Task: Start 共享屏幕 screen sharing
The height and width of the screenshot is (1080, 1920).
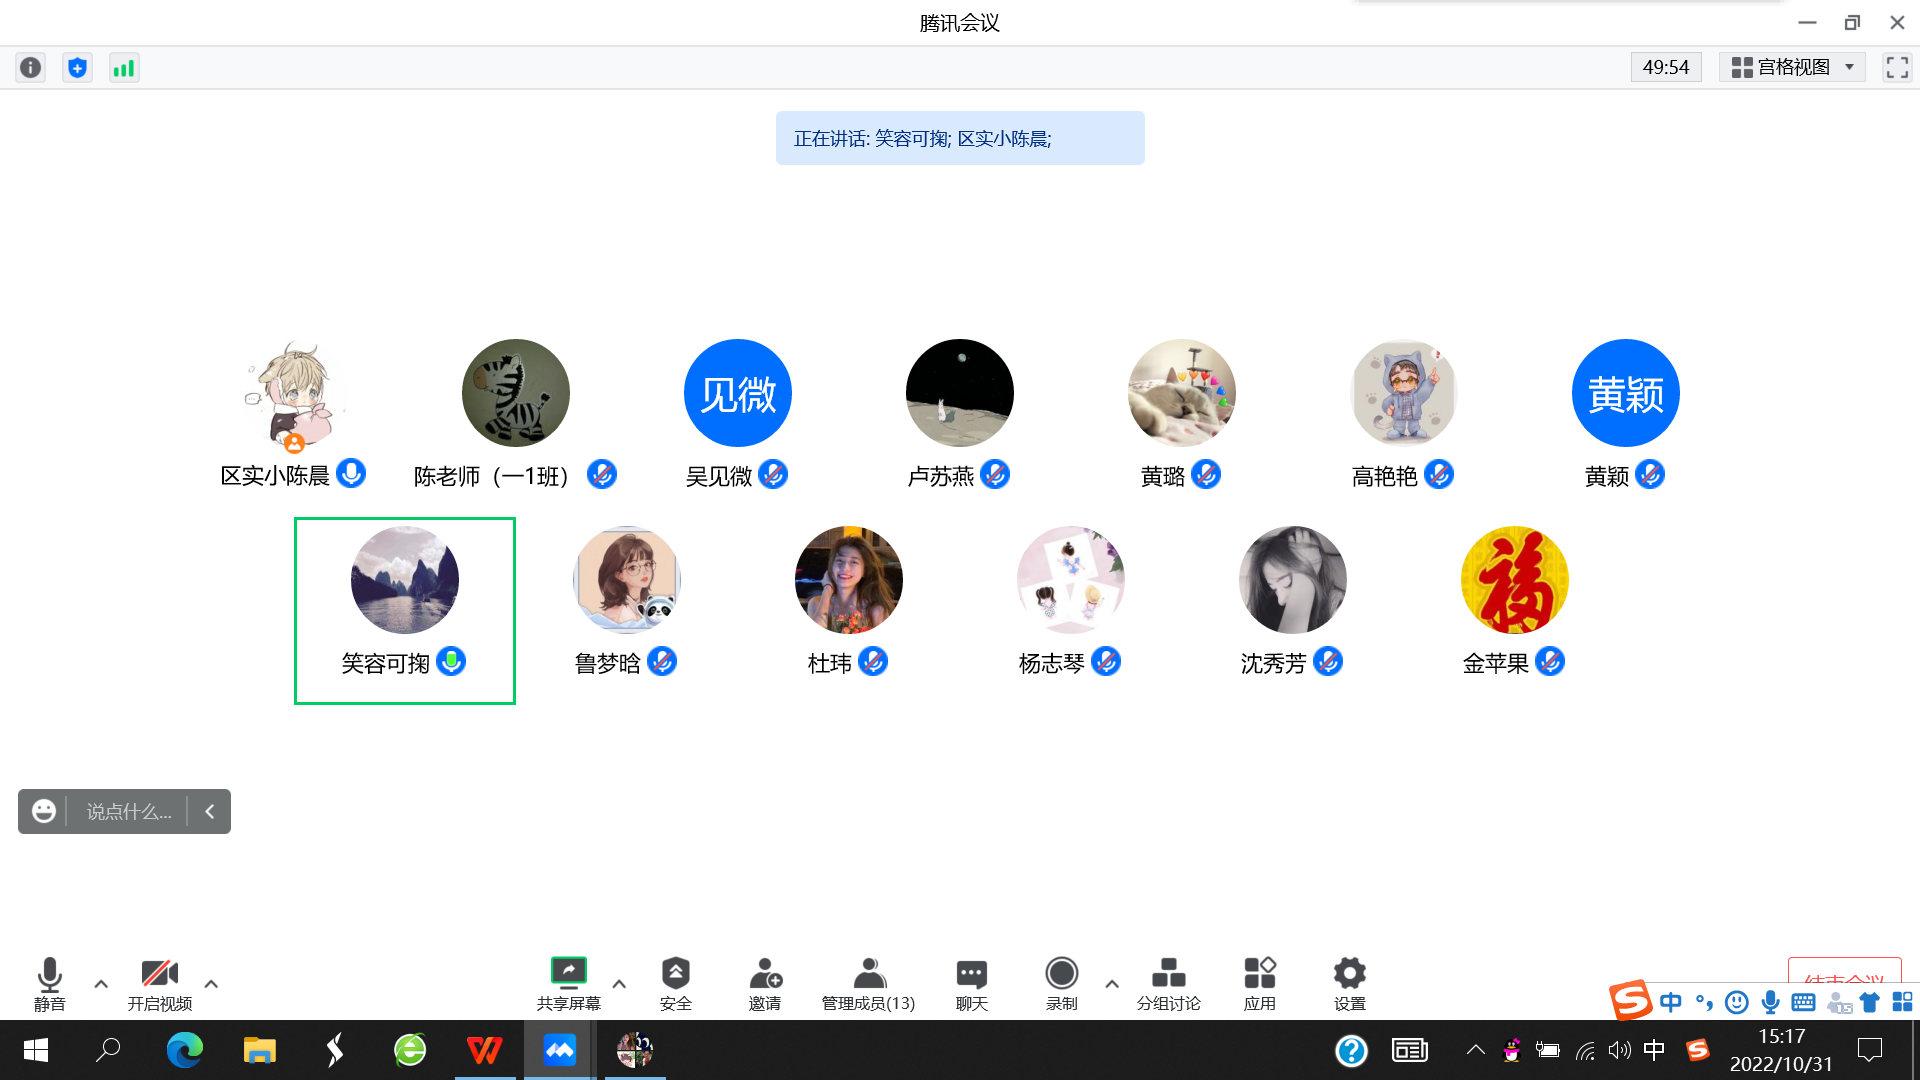Action: (x=568, y=984)
